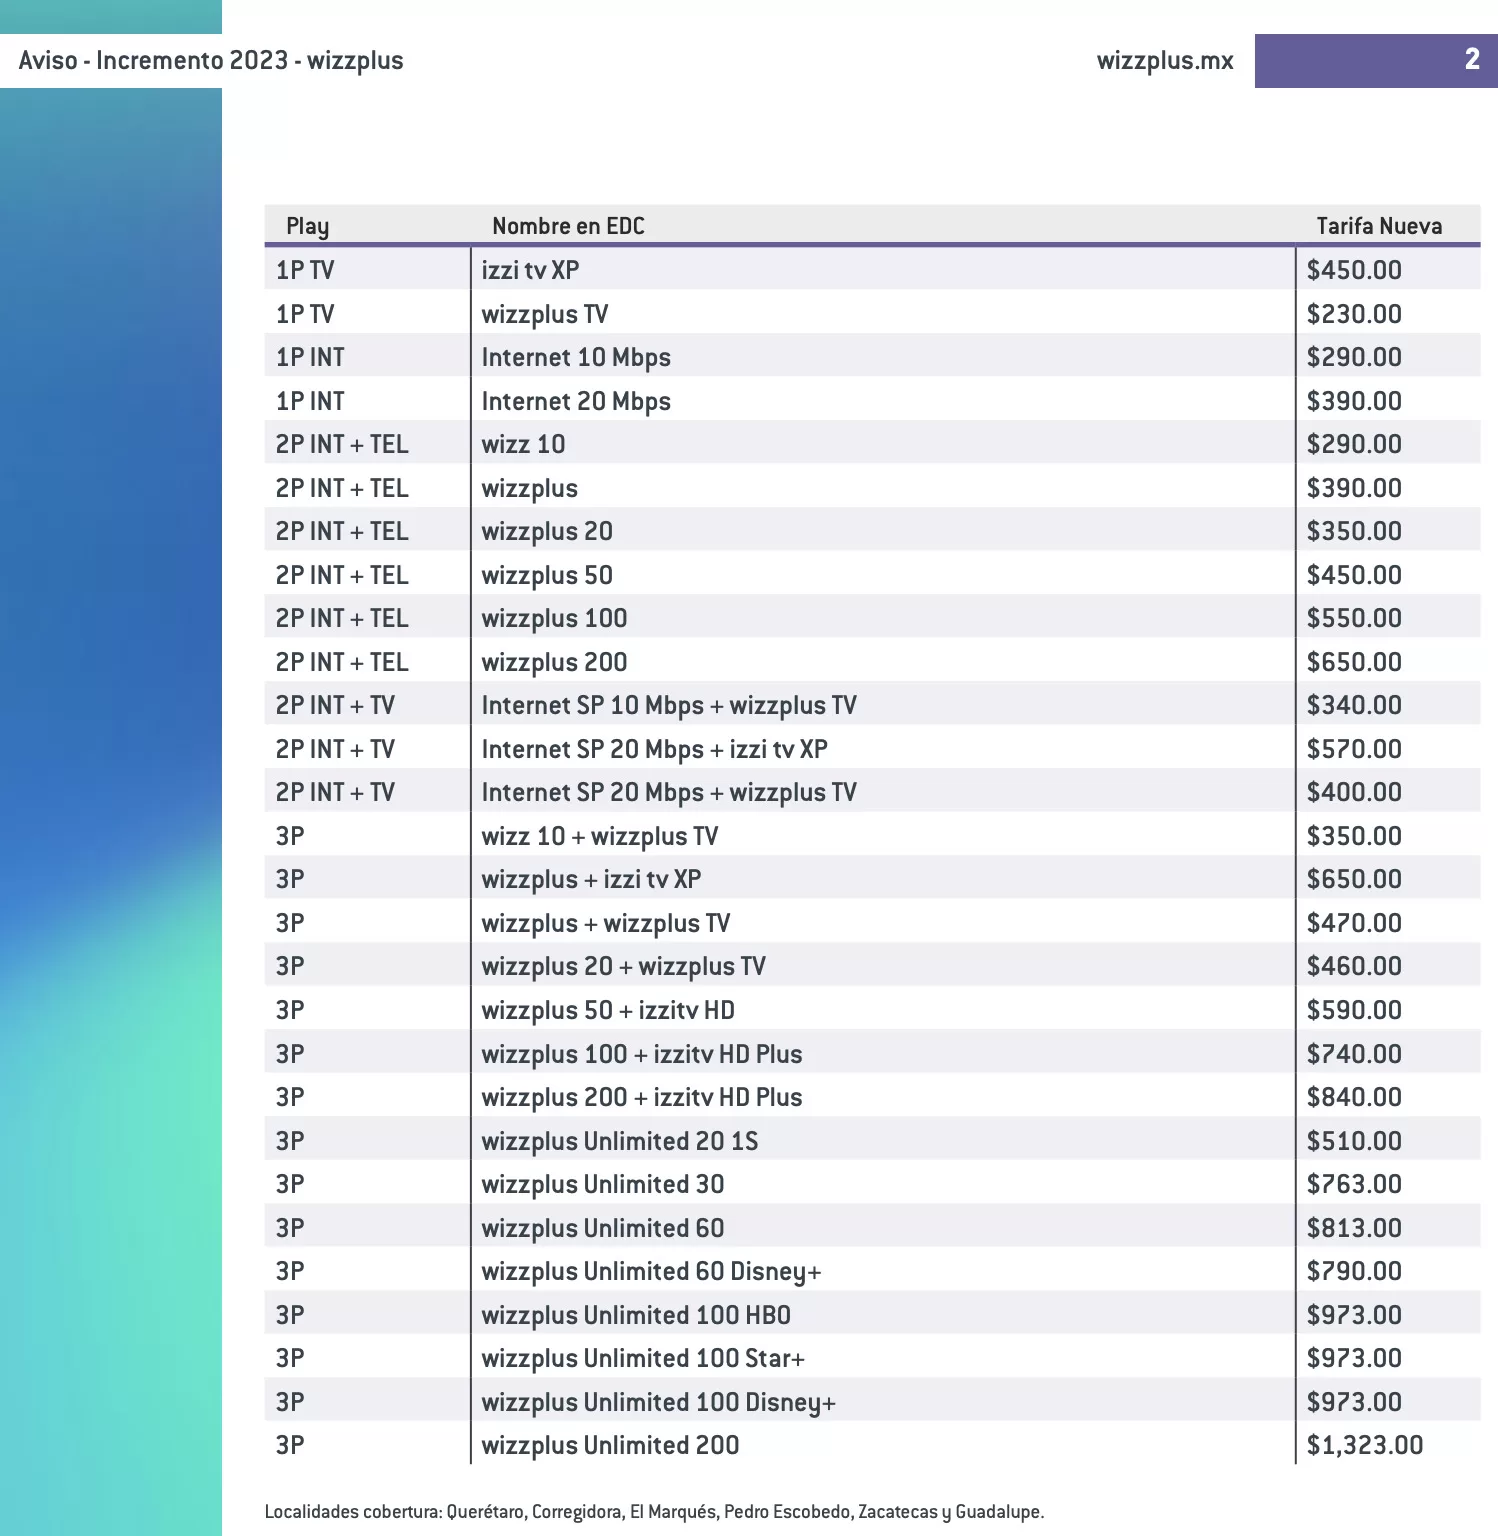The image size is (1498, 1536).
Task: Click the page number 2 box
Action: point(1376,61)
